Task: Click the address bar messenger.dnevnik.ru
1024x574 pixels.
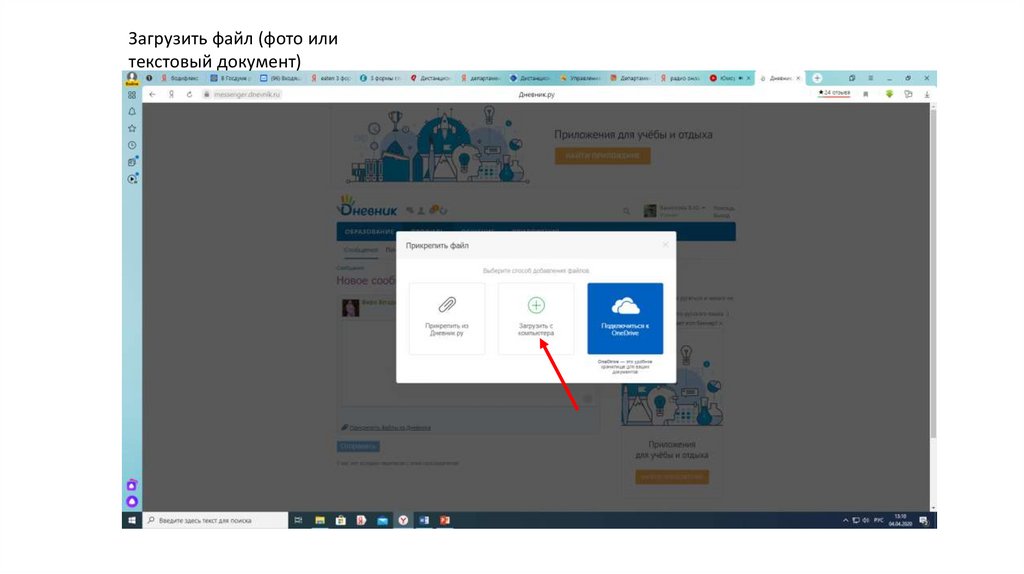Action: 247,95
